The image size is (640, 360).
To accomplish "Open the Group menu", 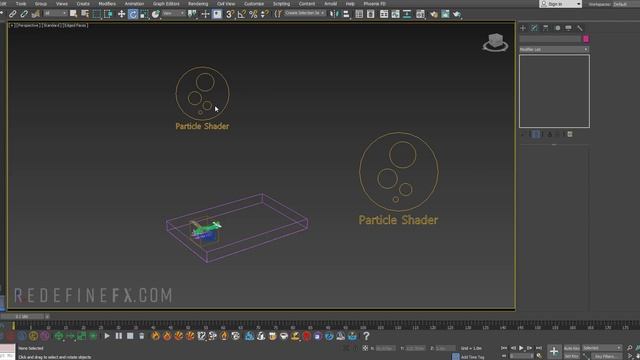I will pyautogui.click(x=41, y=4).
